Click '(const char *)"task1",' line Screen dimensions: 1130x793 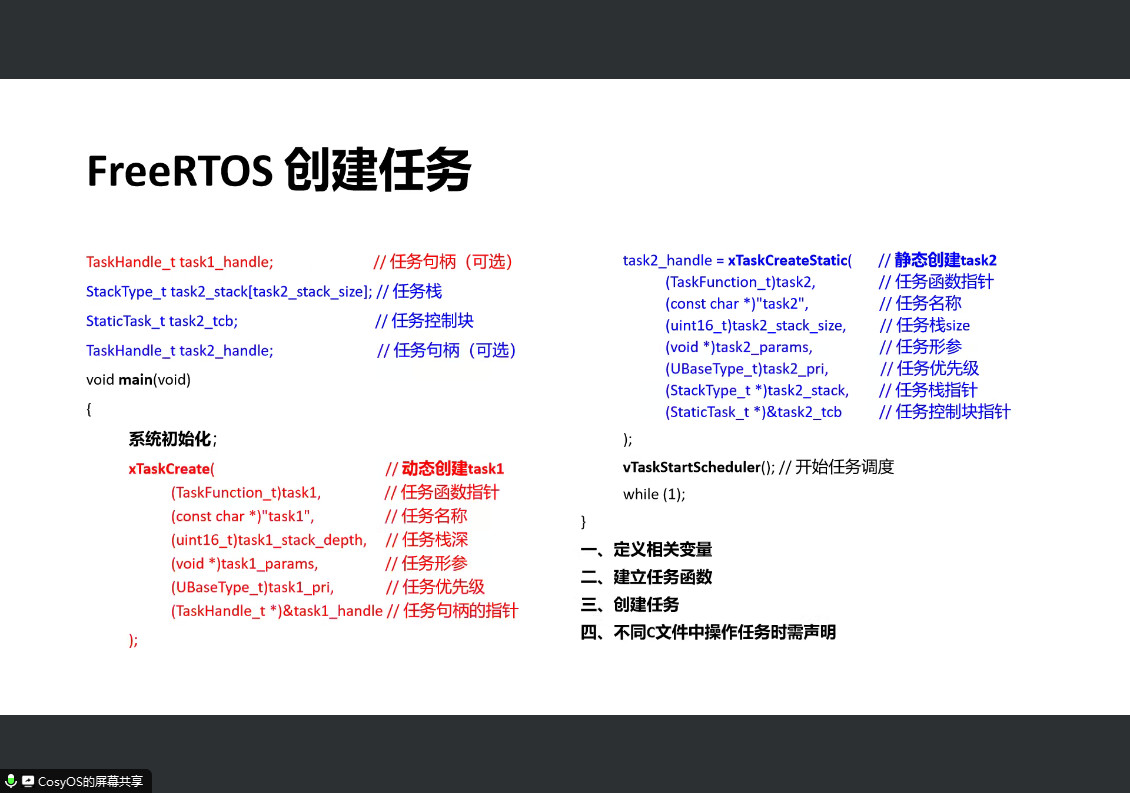[x=242, y=516]
